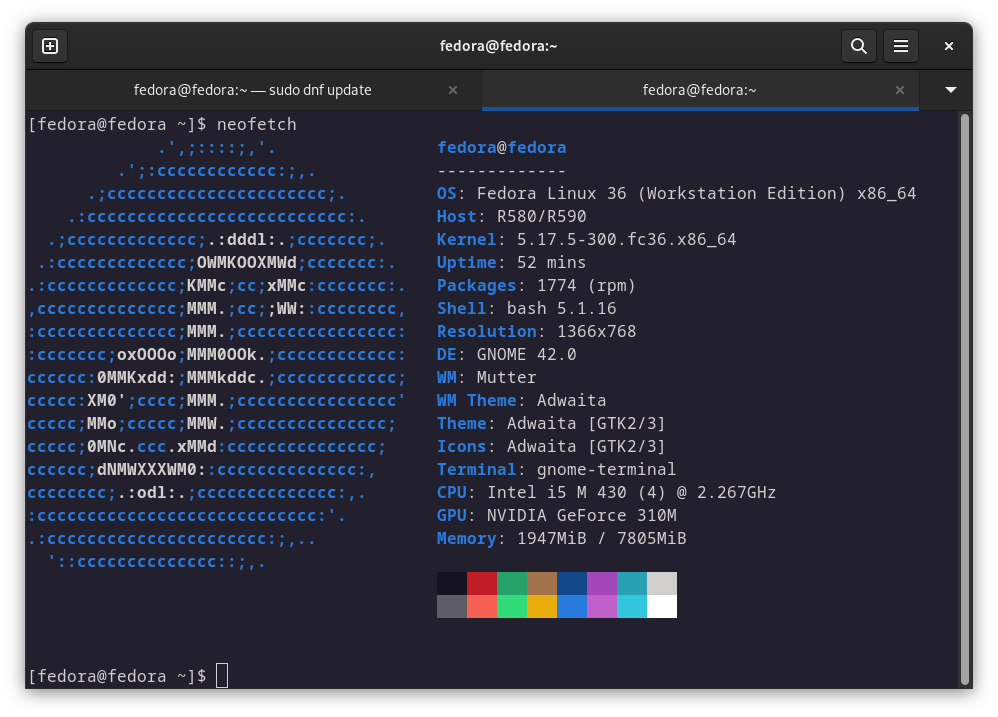
Task: Click the GPU value NVIDIA GeForce 310M
Action: point(582,515)
